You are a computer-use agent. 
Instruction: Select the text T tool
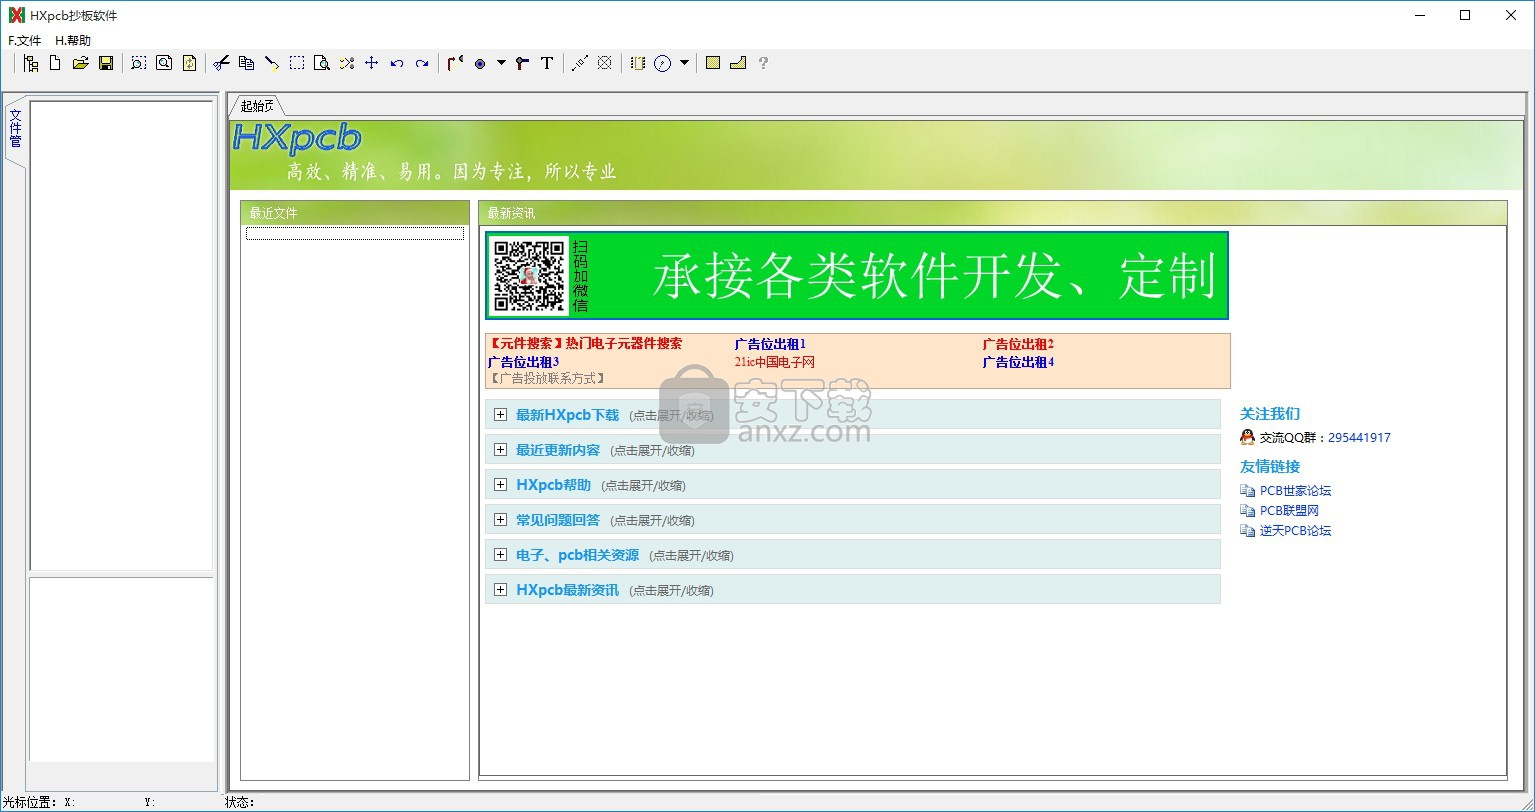pyautogui.click(x=547, y=63)
